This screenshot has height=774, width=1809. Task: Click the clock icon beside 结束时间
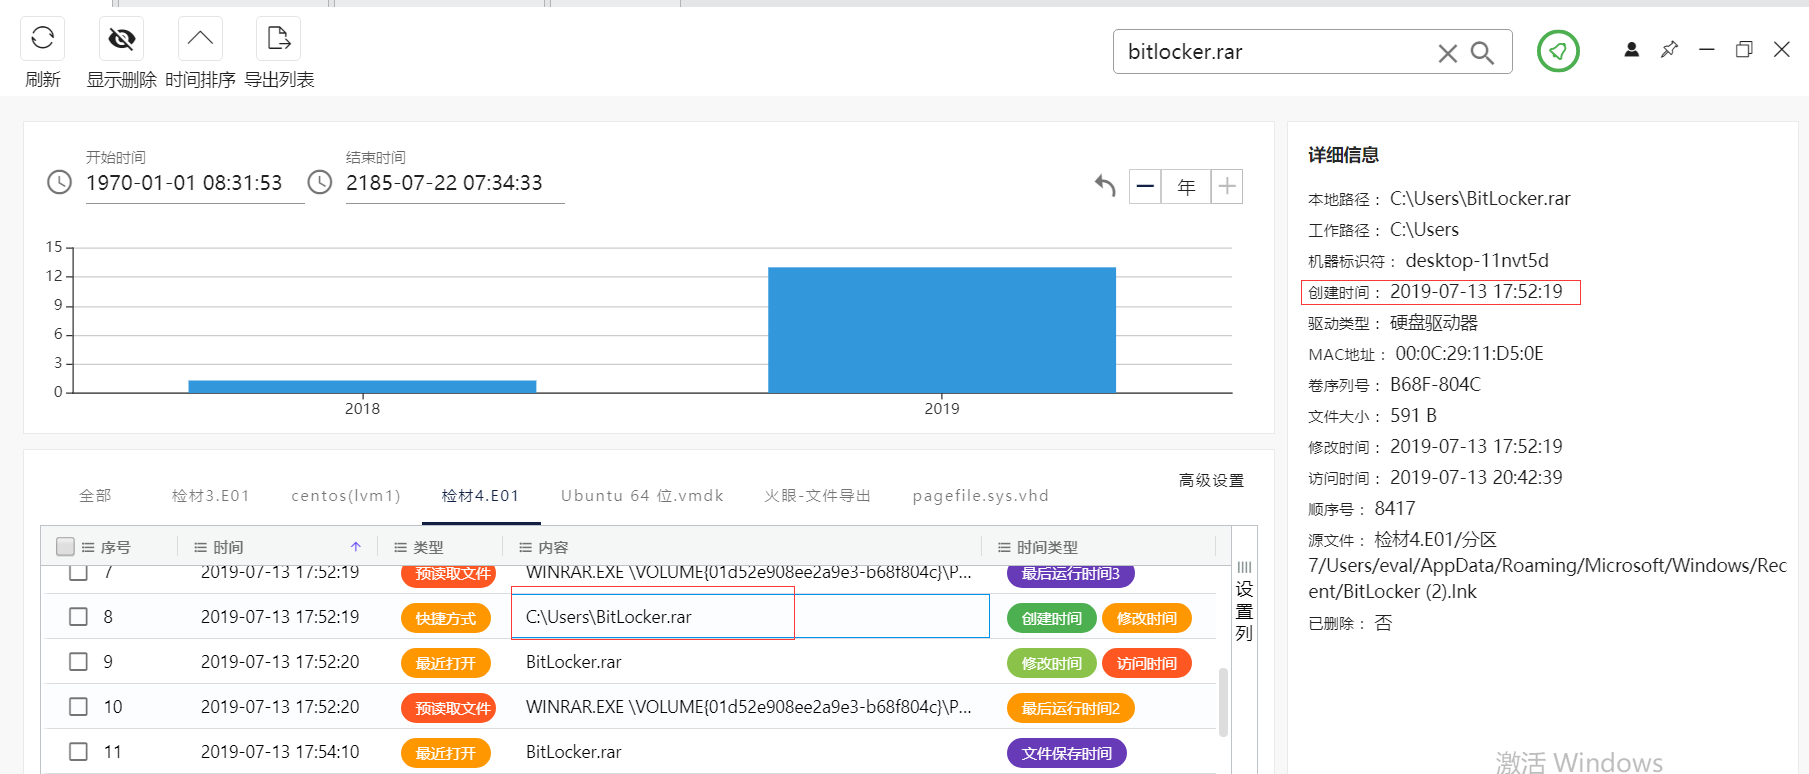coord(320,182)
